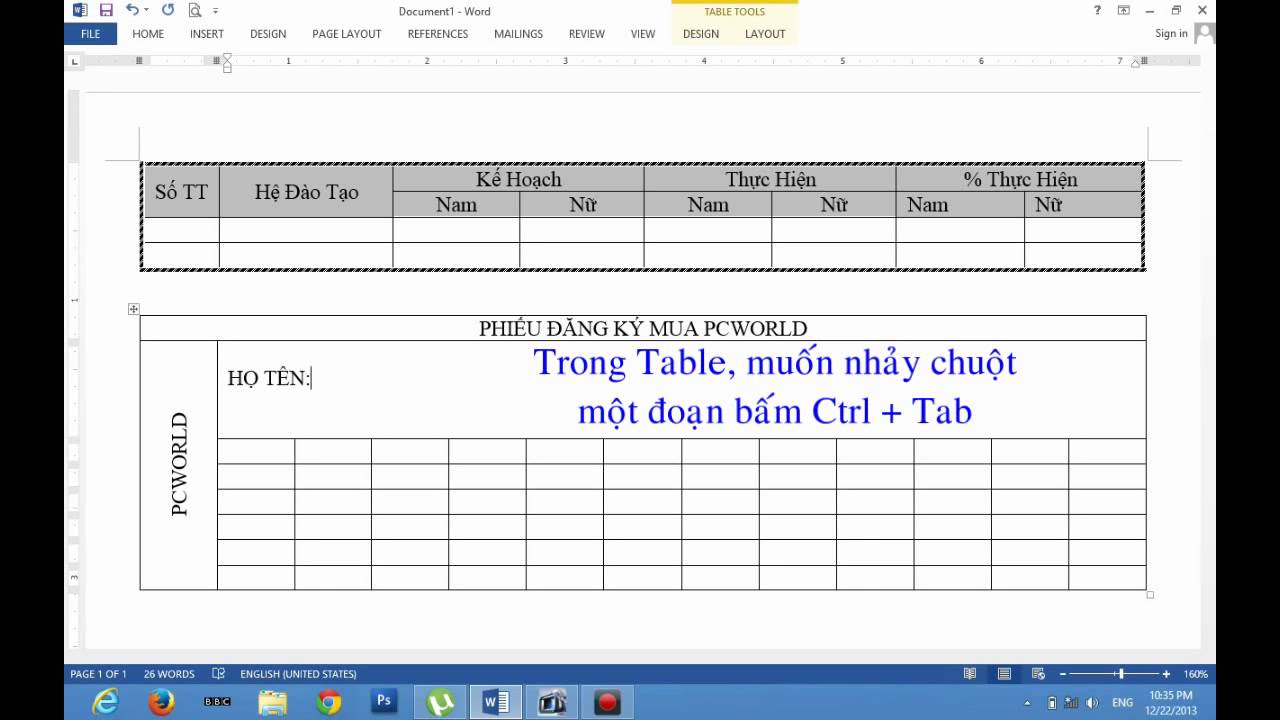1280x720 pixels.
Task: Open the Undo history dropdown arrow
Action: tap(147, 11)
